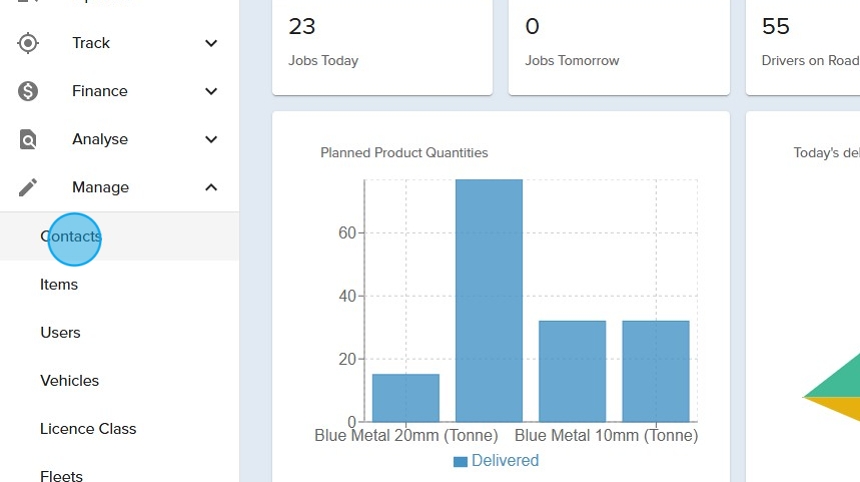Click the tallest bar in the chart
Screen dimensions: 860x482
489,300
